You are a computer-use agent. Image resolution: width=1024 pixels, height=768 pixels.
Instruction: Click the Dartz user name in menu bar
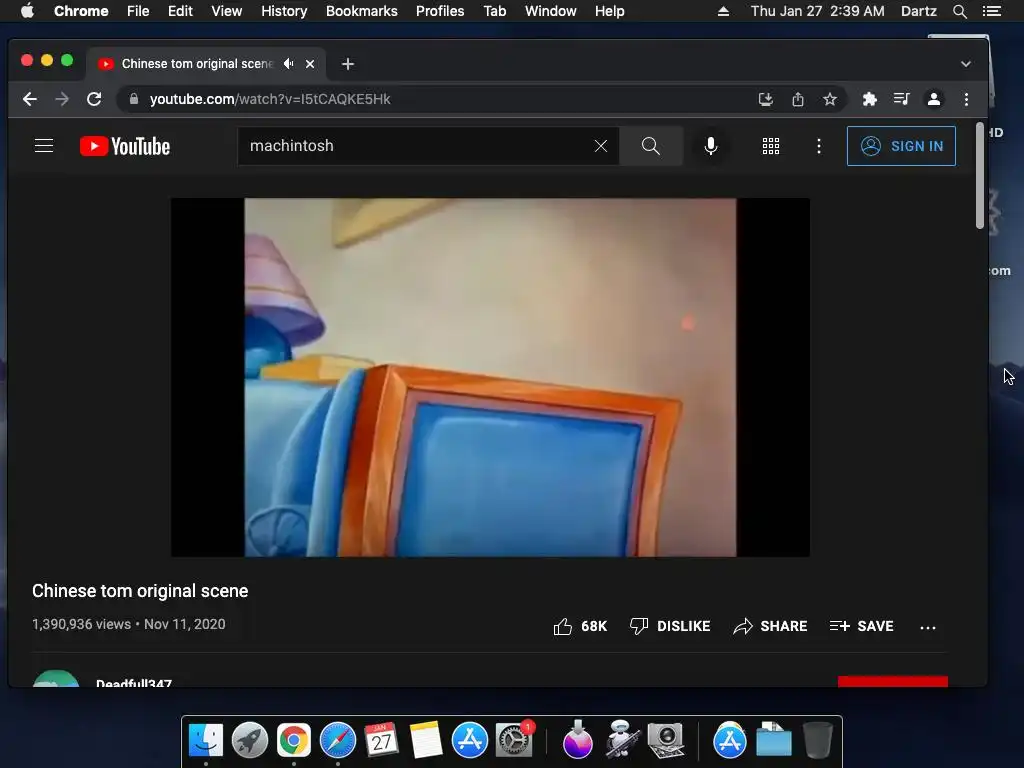pos(918,11)
